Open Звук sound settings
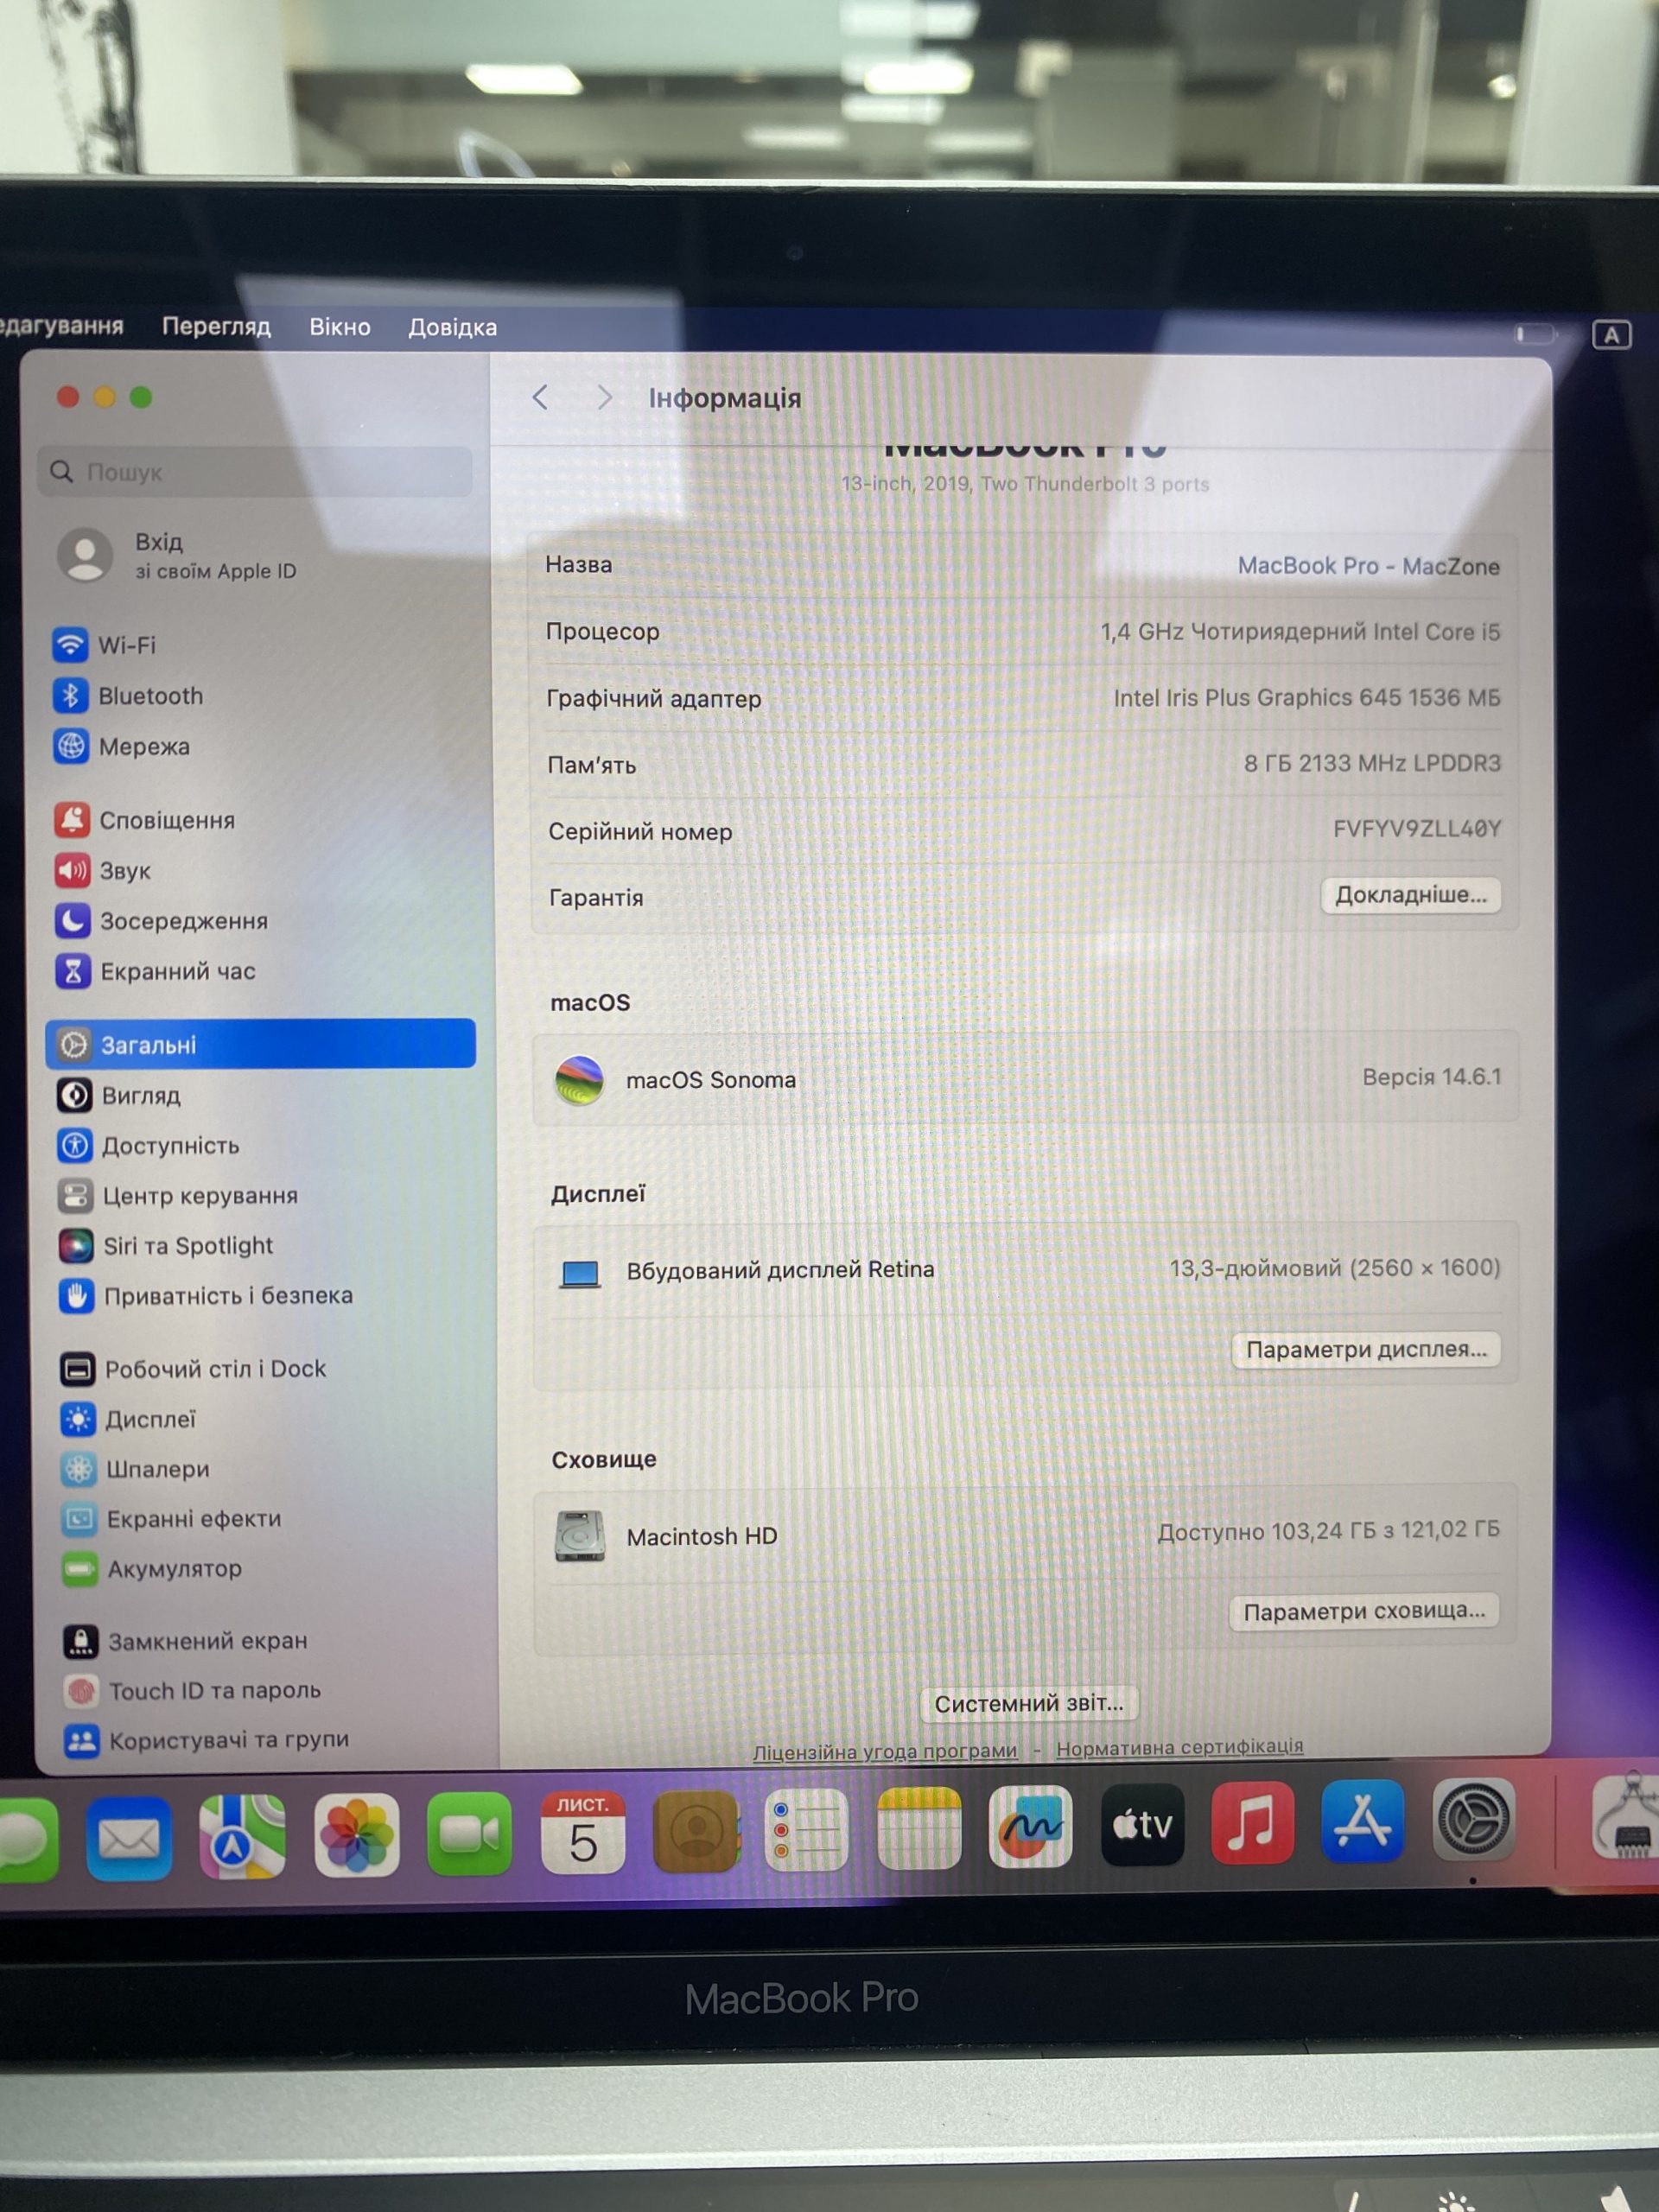1659x2212 pixels. (x=103, y=870)
